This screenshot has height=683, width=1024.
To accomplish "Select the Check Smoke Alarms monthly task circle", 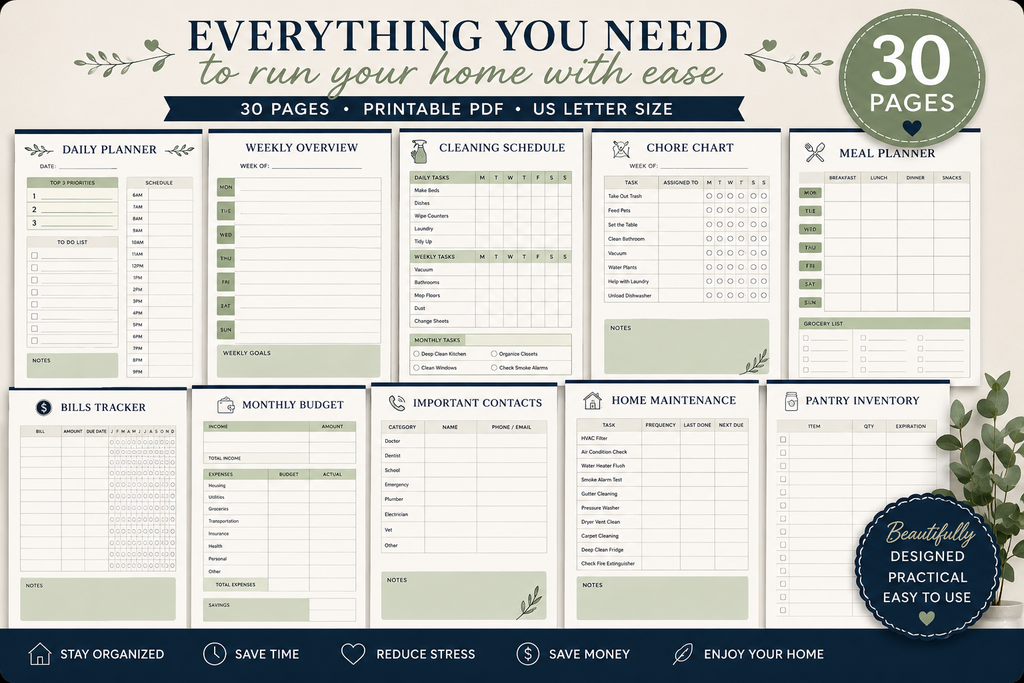I will (x=494, y=368).
